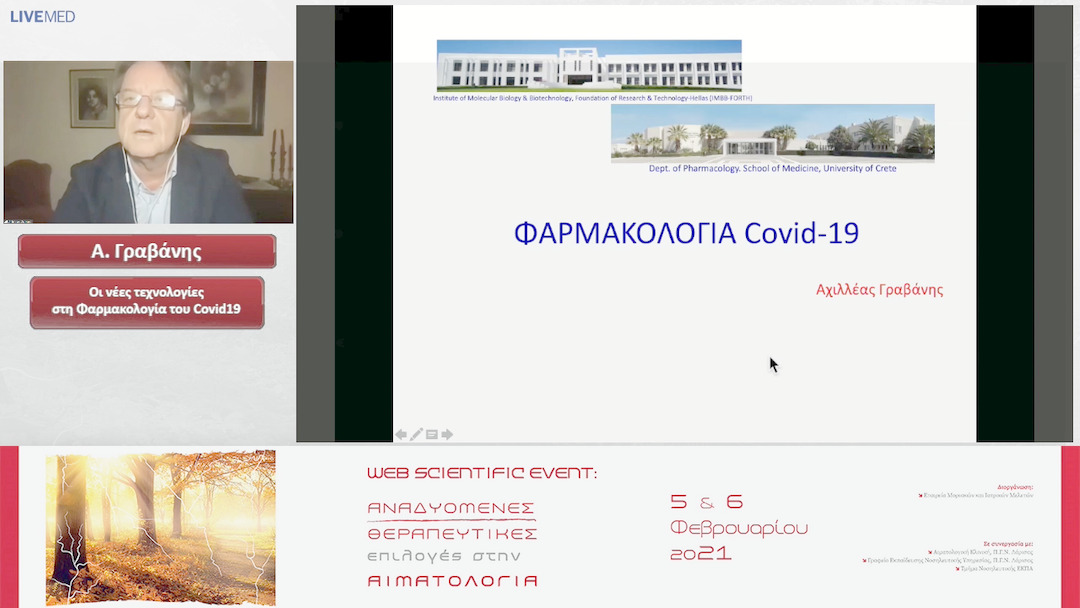Click the 'Οι νέες τεχνολογίες' talk title banner
This screenshot has width=1080, height=608.
[147, 302]
